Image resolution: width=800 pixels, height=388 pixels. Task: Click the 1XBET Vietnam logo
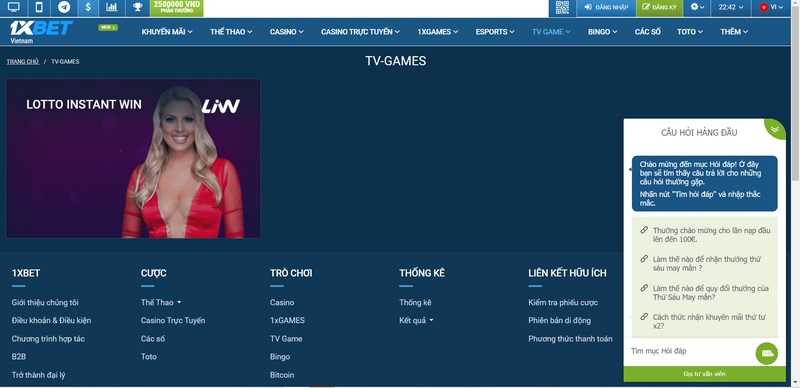(x=41, y=31)
